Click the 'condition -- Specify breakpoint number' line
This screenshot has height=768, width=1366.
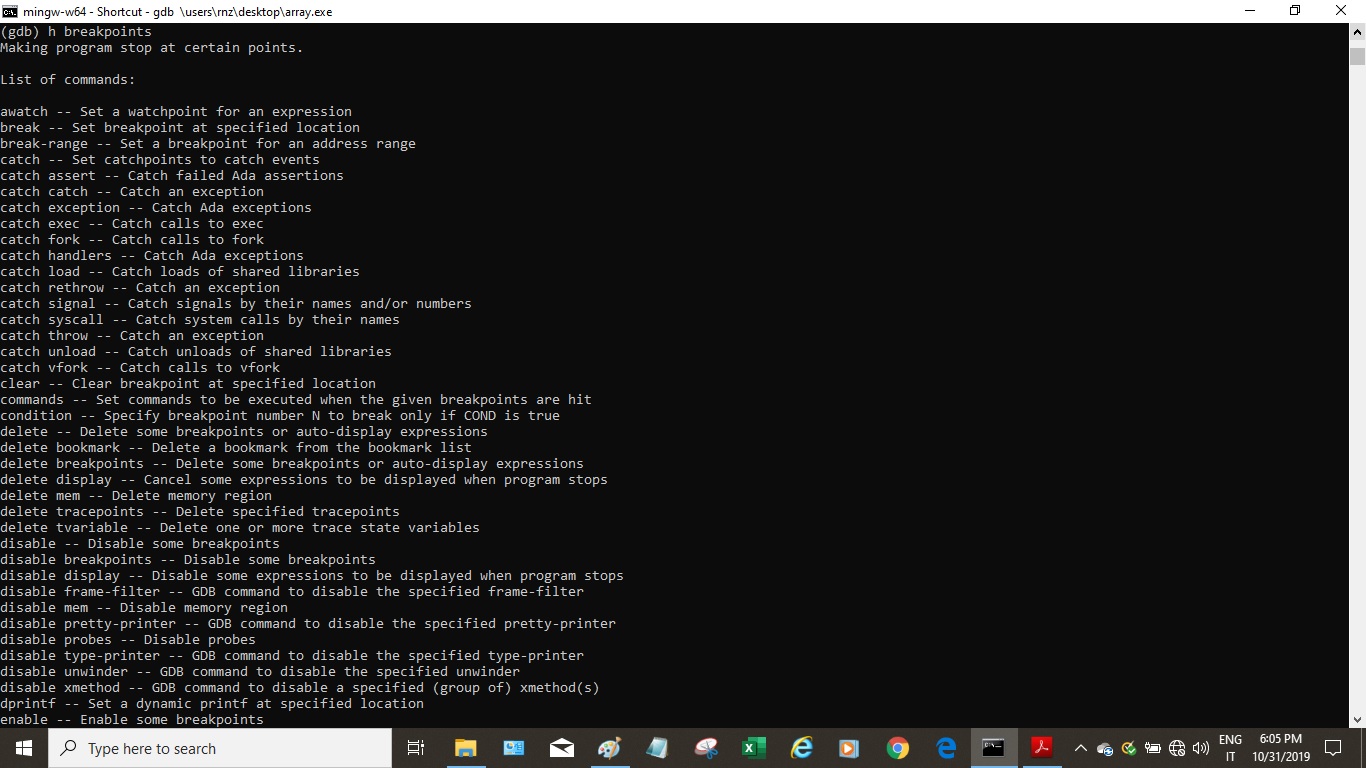pyautogui.click(x=280, y=416)
